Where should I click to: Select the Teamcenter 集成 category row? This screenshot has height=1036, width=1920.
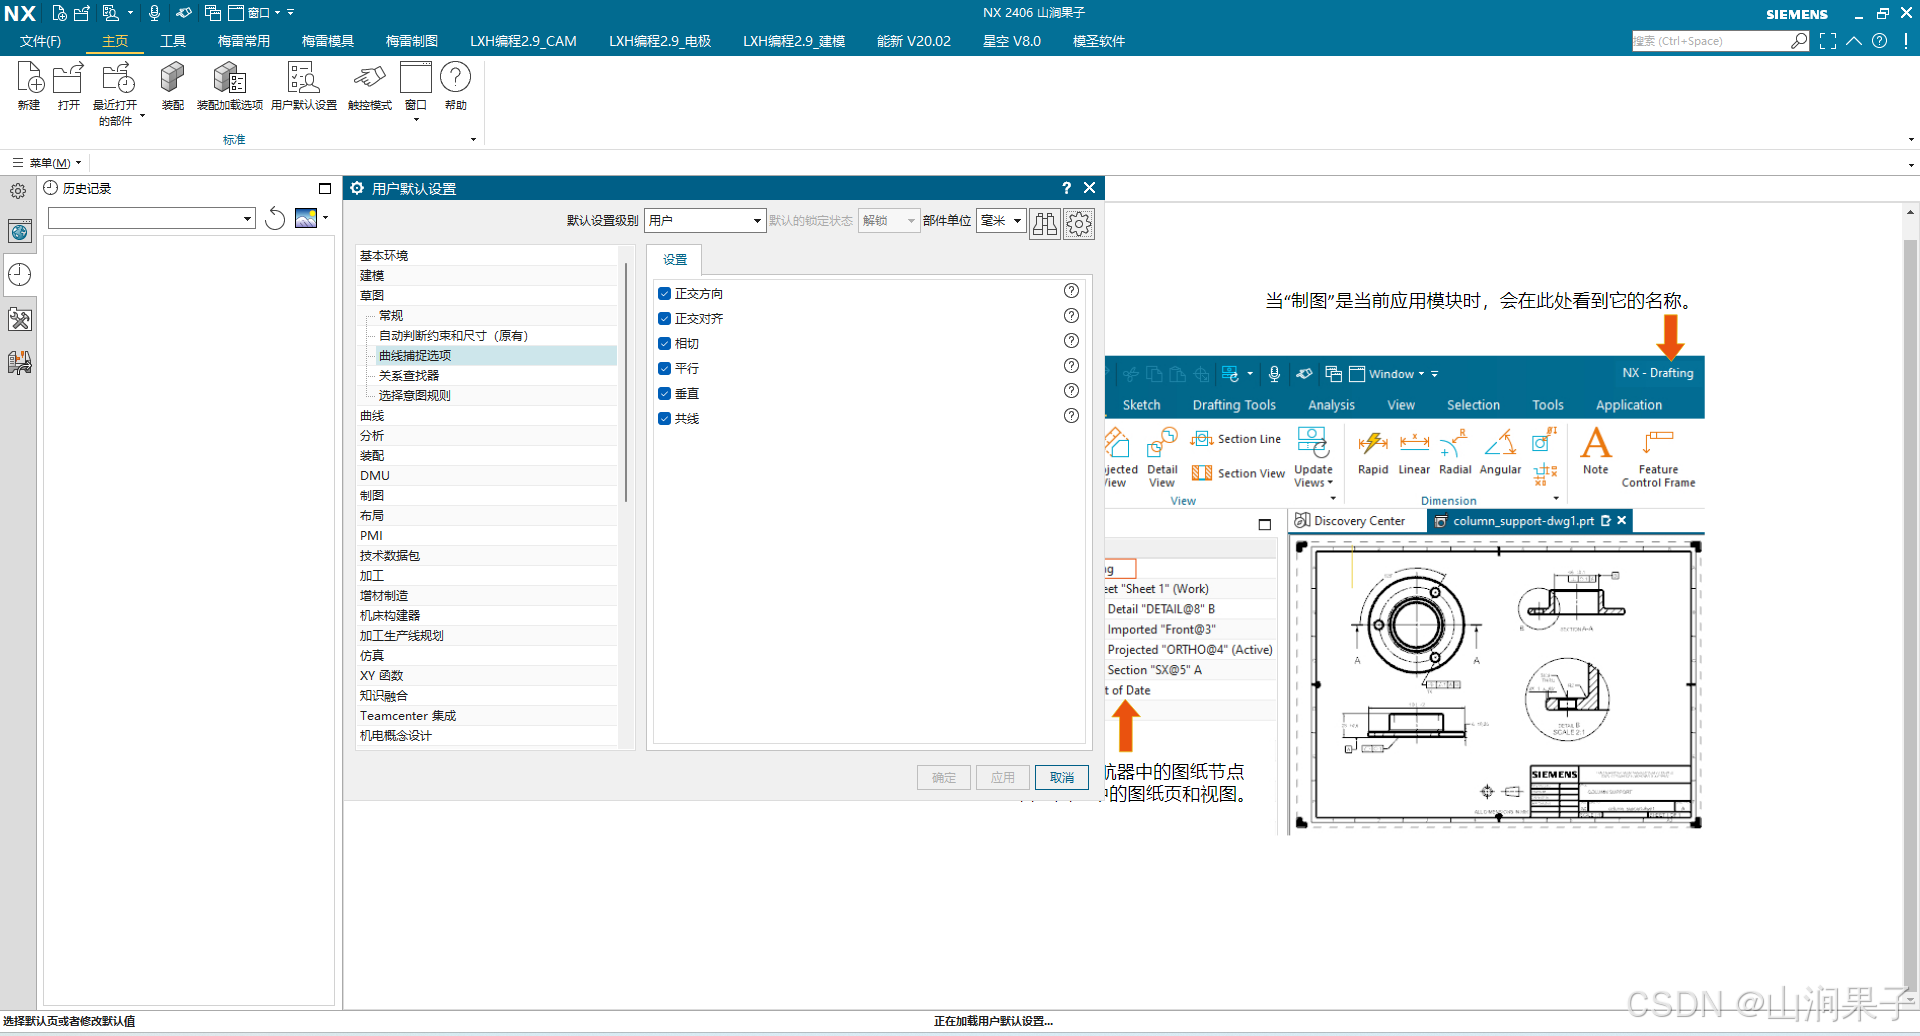[486, 716]
